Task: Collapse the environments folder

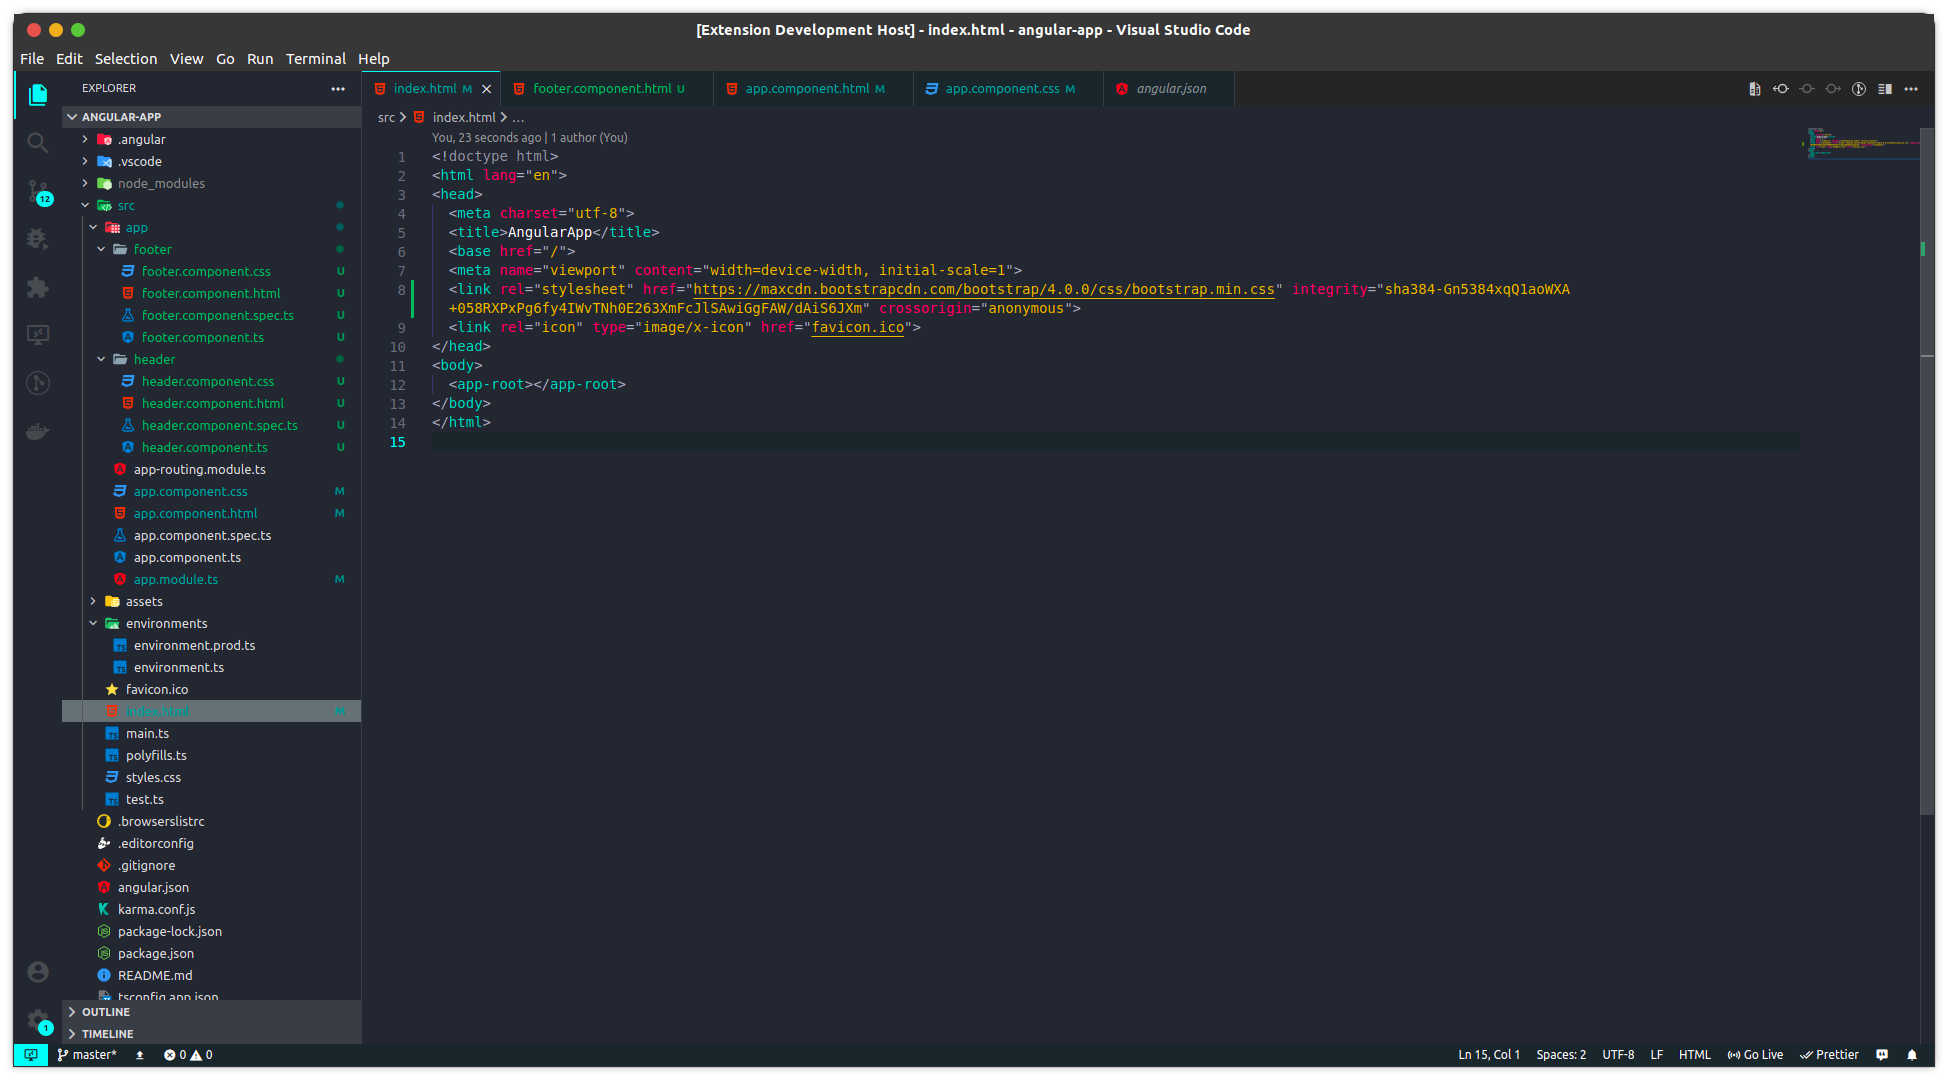Action: tap(211, 623)
